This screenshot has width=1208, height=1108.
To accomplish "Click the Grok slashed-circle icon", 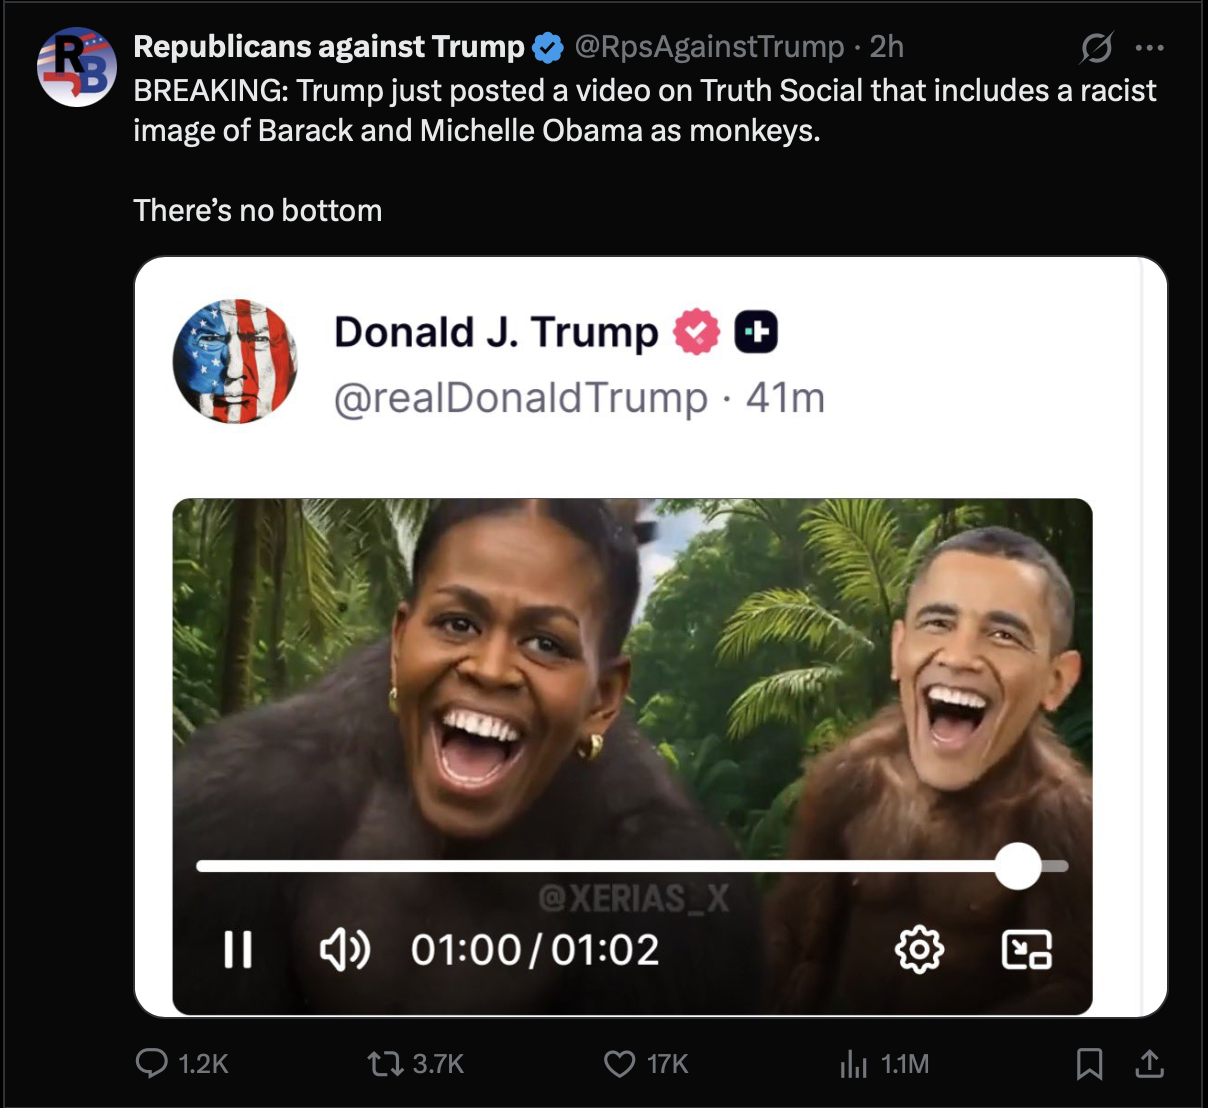I will tap(1097, 47).
